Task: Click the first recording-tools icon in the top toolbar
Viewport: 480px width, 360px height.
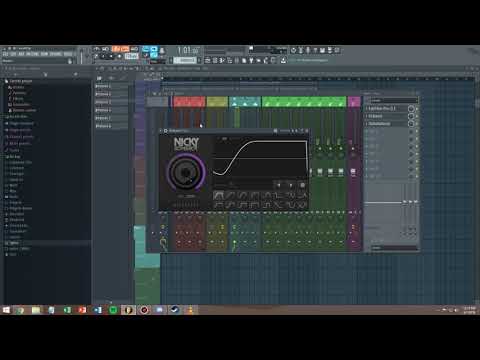Action: click(293, 50)
